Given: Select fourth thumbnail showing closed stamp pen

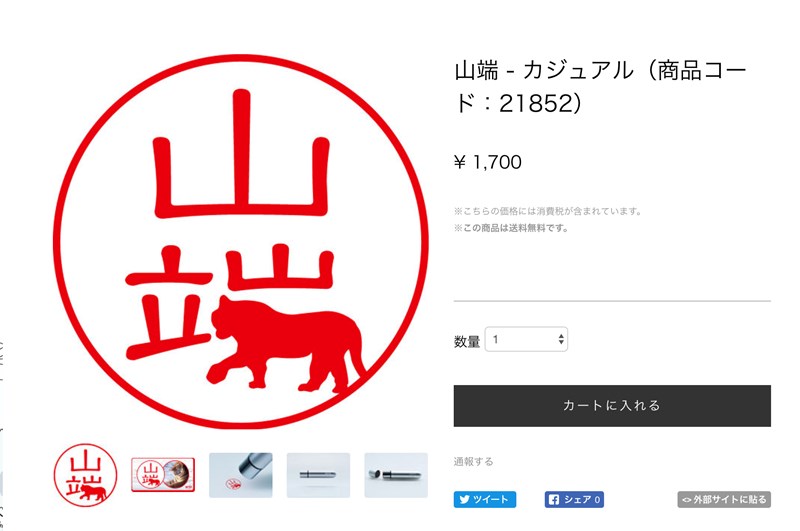Looking at the screenshot, I should click(x=318, y=475).
